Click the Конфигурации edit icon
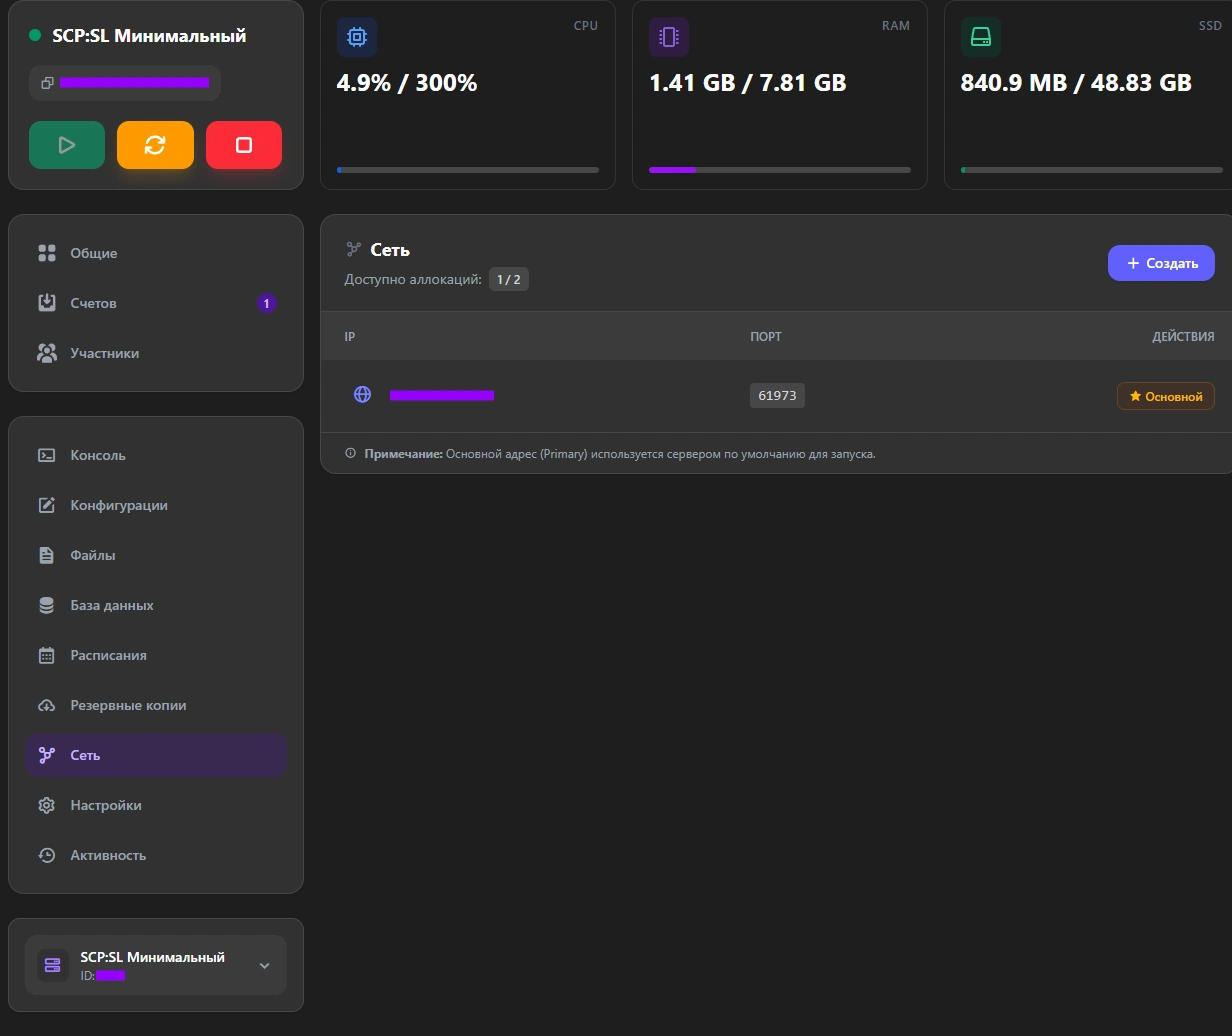 47,505
